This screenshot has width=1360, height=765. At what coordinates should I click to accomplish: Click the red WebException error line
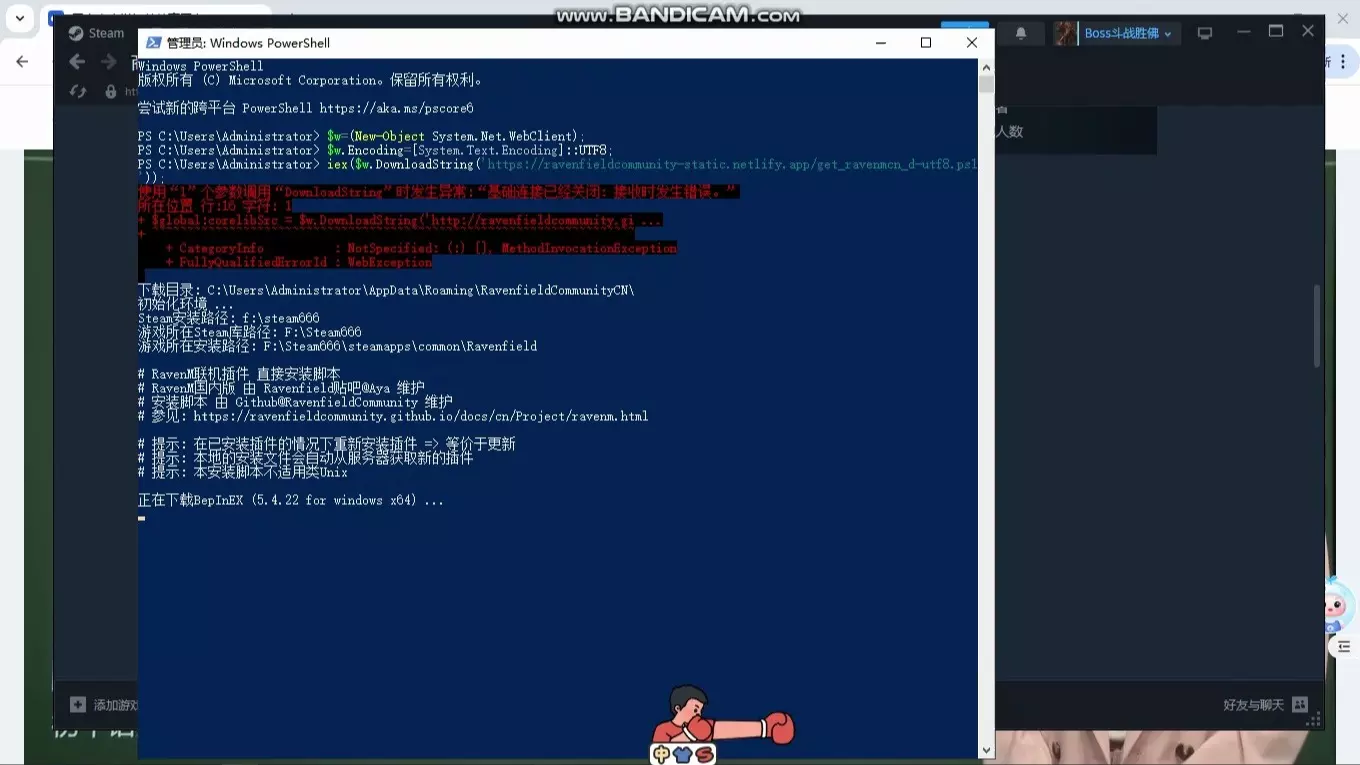point(299,262)
